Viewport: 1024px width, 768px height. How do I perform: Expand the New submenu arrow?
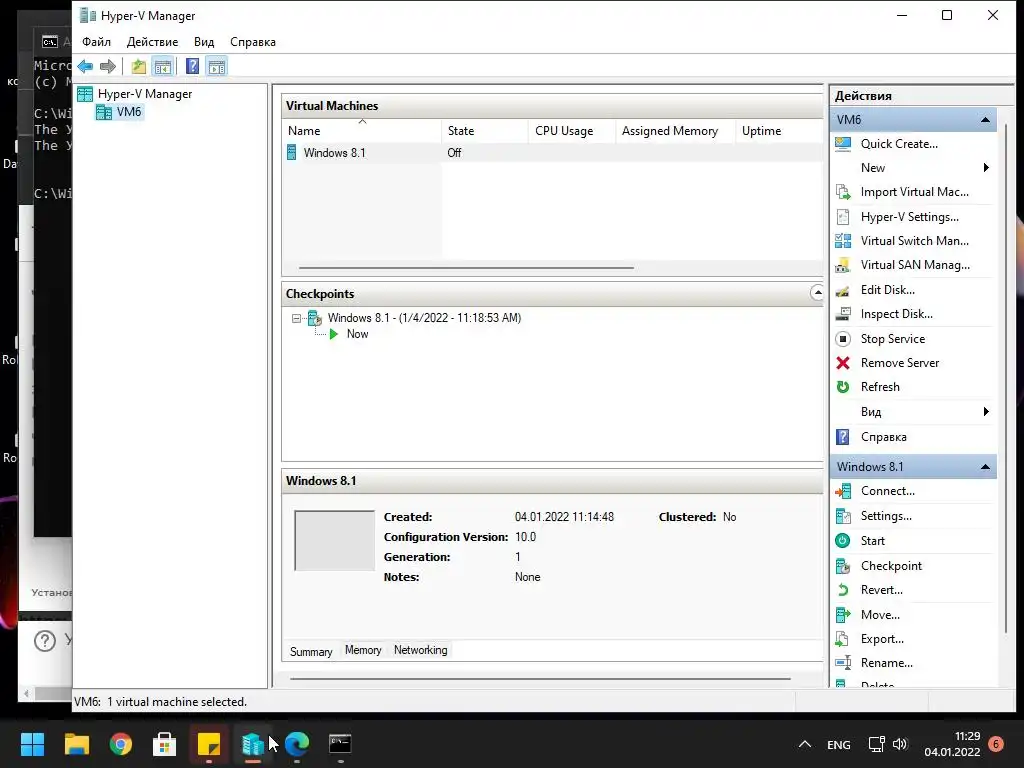point(986,168)
